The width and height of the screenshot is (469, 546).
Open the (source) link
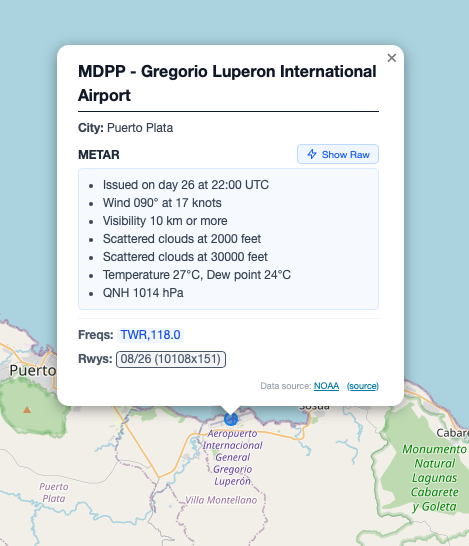coord(362,386)
